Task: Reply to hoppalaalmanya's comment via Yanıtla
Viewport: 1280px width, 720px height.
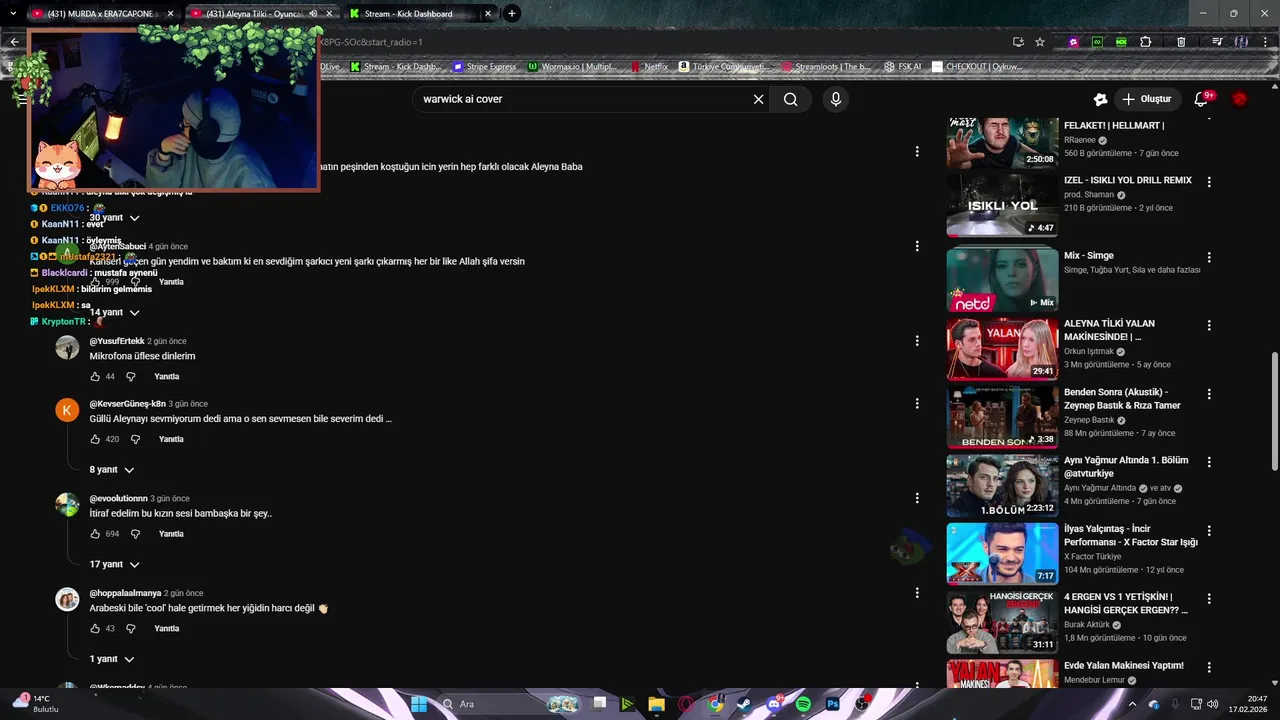Action: click(167, 629)
